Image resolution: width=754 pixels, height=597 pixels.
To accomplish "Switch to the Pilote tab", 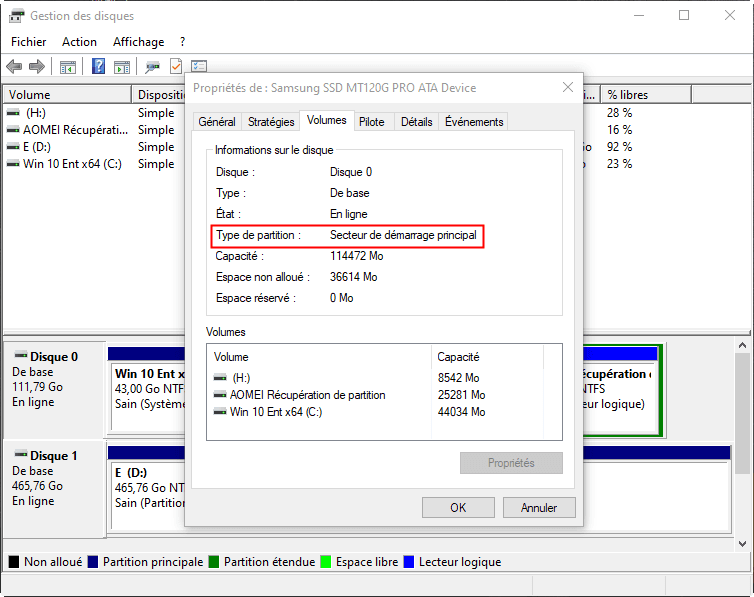I will point(372,122).
